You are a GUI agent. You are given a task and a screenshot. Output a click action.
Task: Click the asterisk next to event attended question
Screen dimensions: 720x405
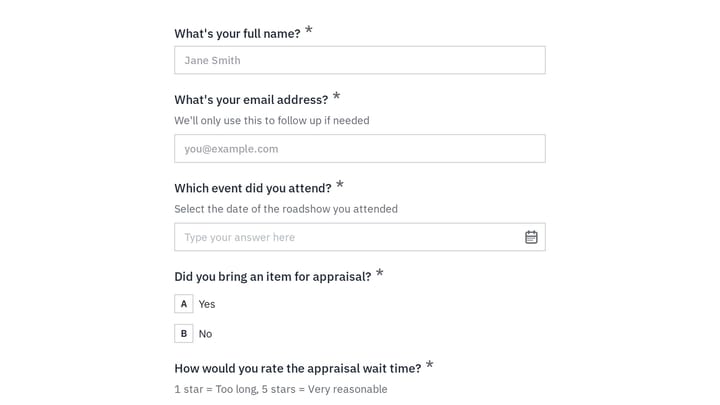(x=340, y=185)
